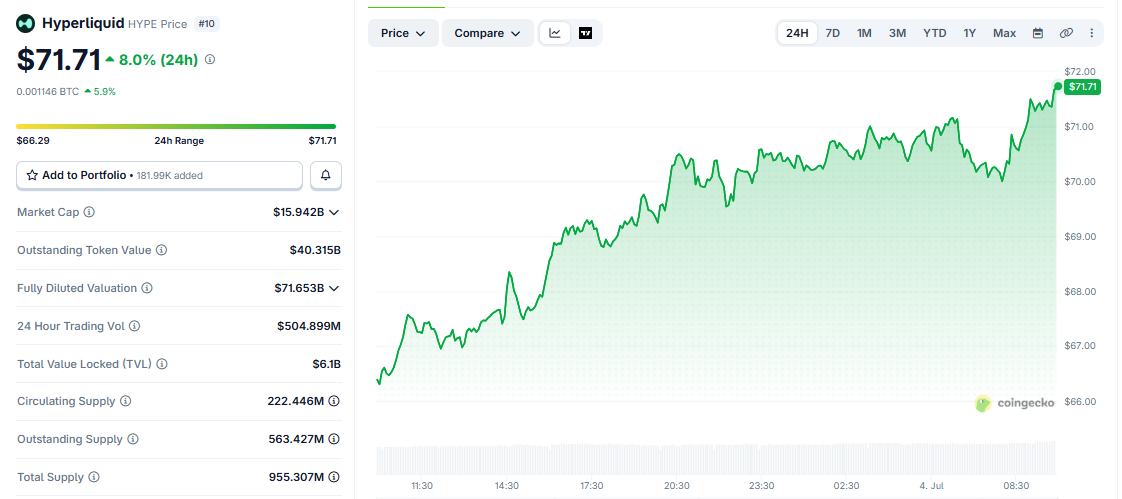Show info beside Outstanding Supply label
1122x499 pixels.
tap(133, 440)
